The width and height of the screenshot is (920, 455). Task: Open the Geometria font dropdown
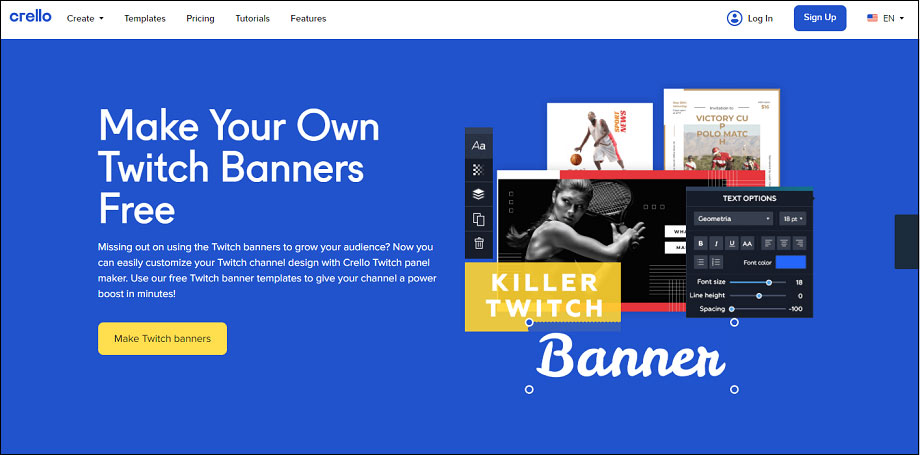[x=733, y=218]
